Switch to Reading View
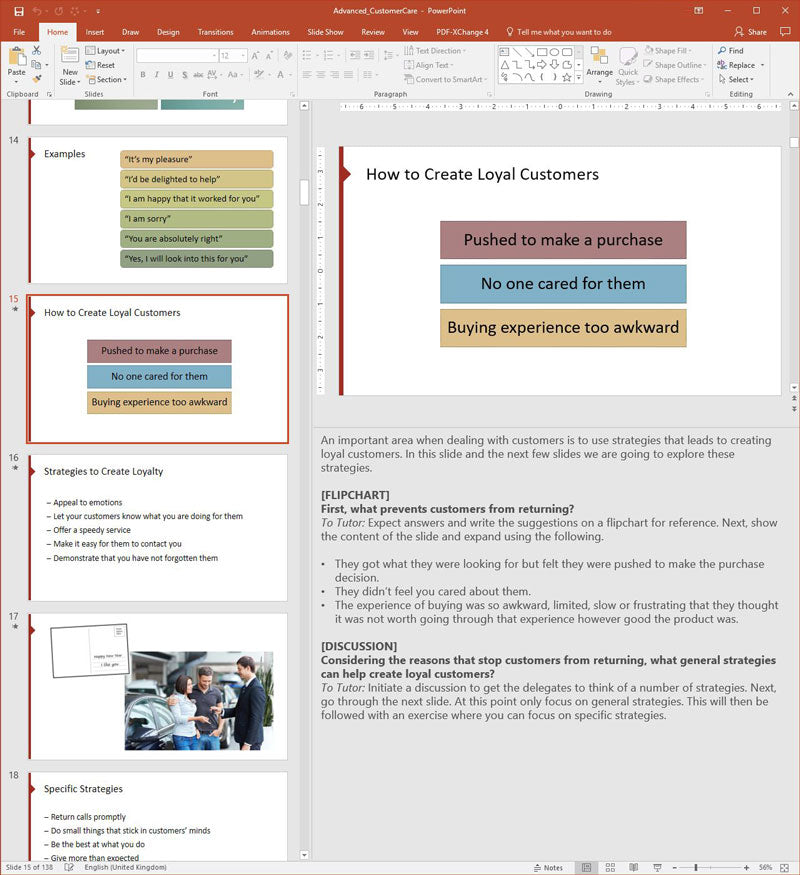This screenshot has width=800, height=875. tap(634, 868)
